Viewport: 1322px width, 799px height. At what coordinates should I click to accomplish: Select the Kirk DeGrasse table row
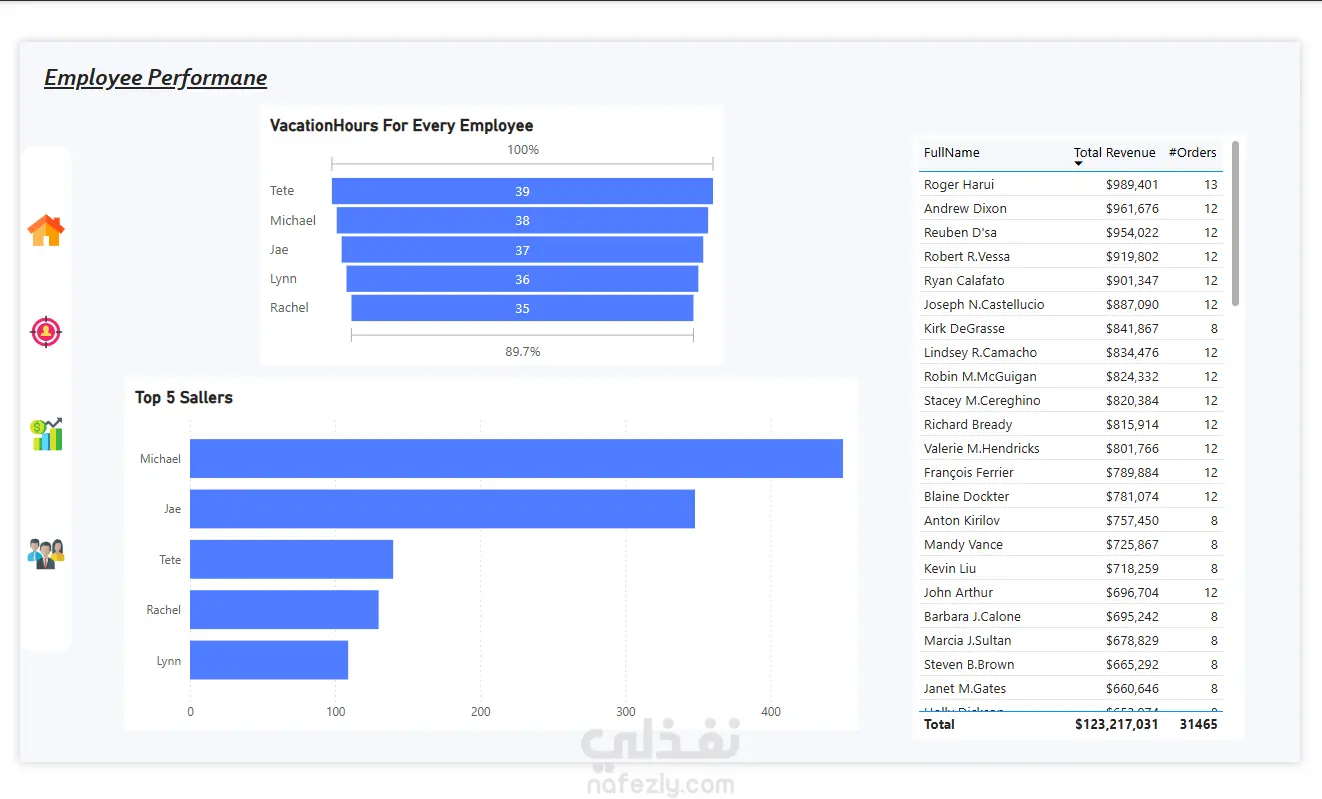click(x=1071, y=328)
